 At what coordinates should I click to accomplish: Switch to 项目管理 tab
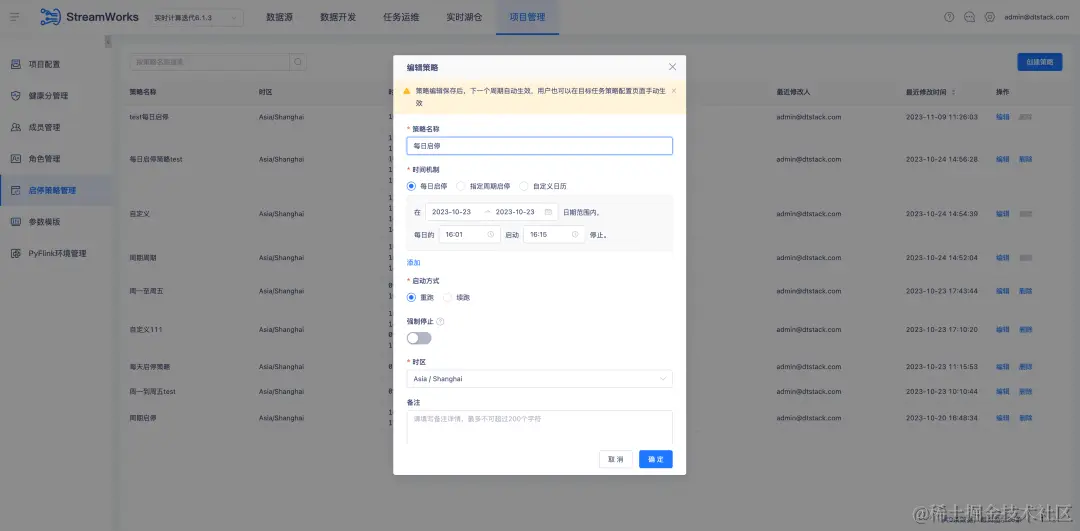(528, 17)
